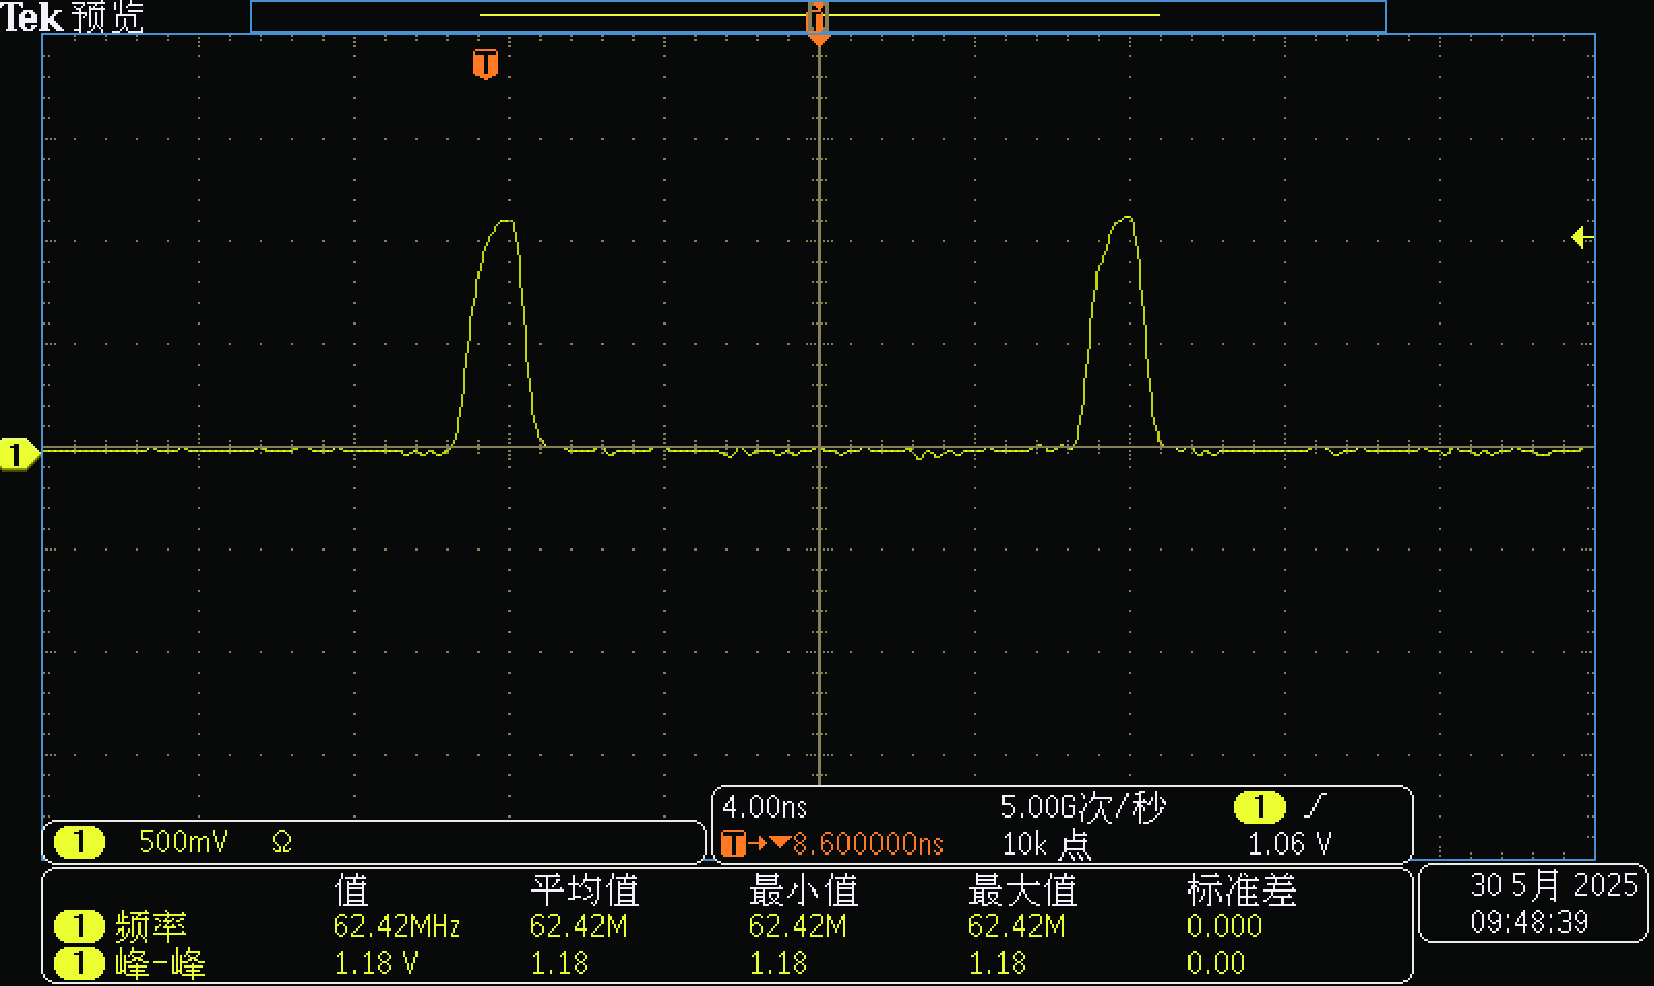The width and height of the screenshot is (1654, 986).
Task: Click the 5.00G次/秒 sample rate readout
Action: (1083, 807)
